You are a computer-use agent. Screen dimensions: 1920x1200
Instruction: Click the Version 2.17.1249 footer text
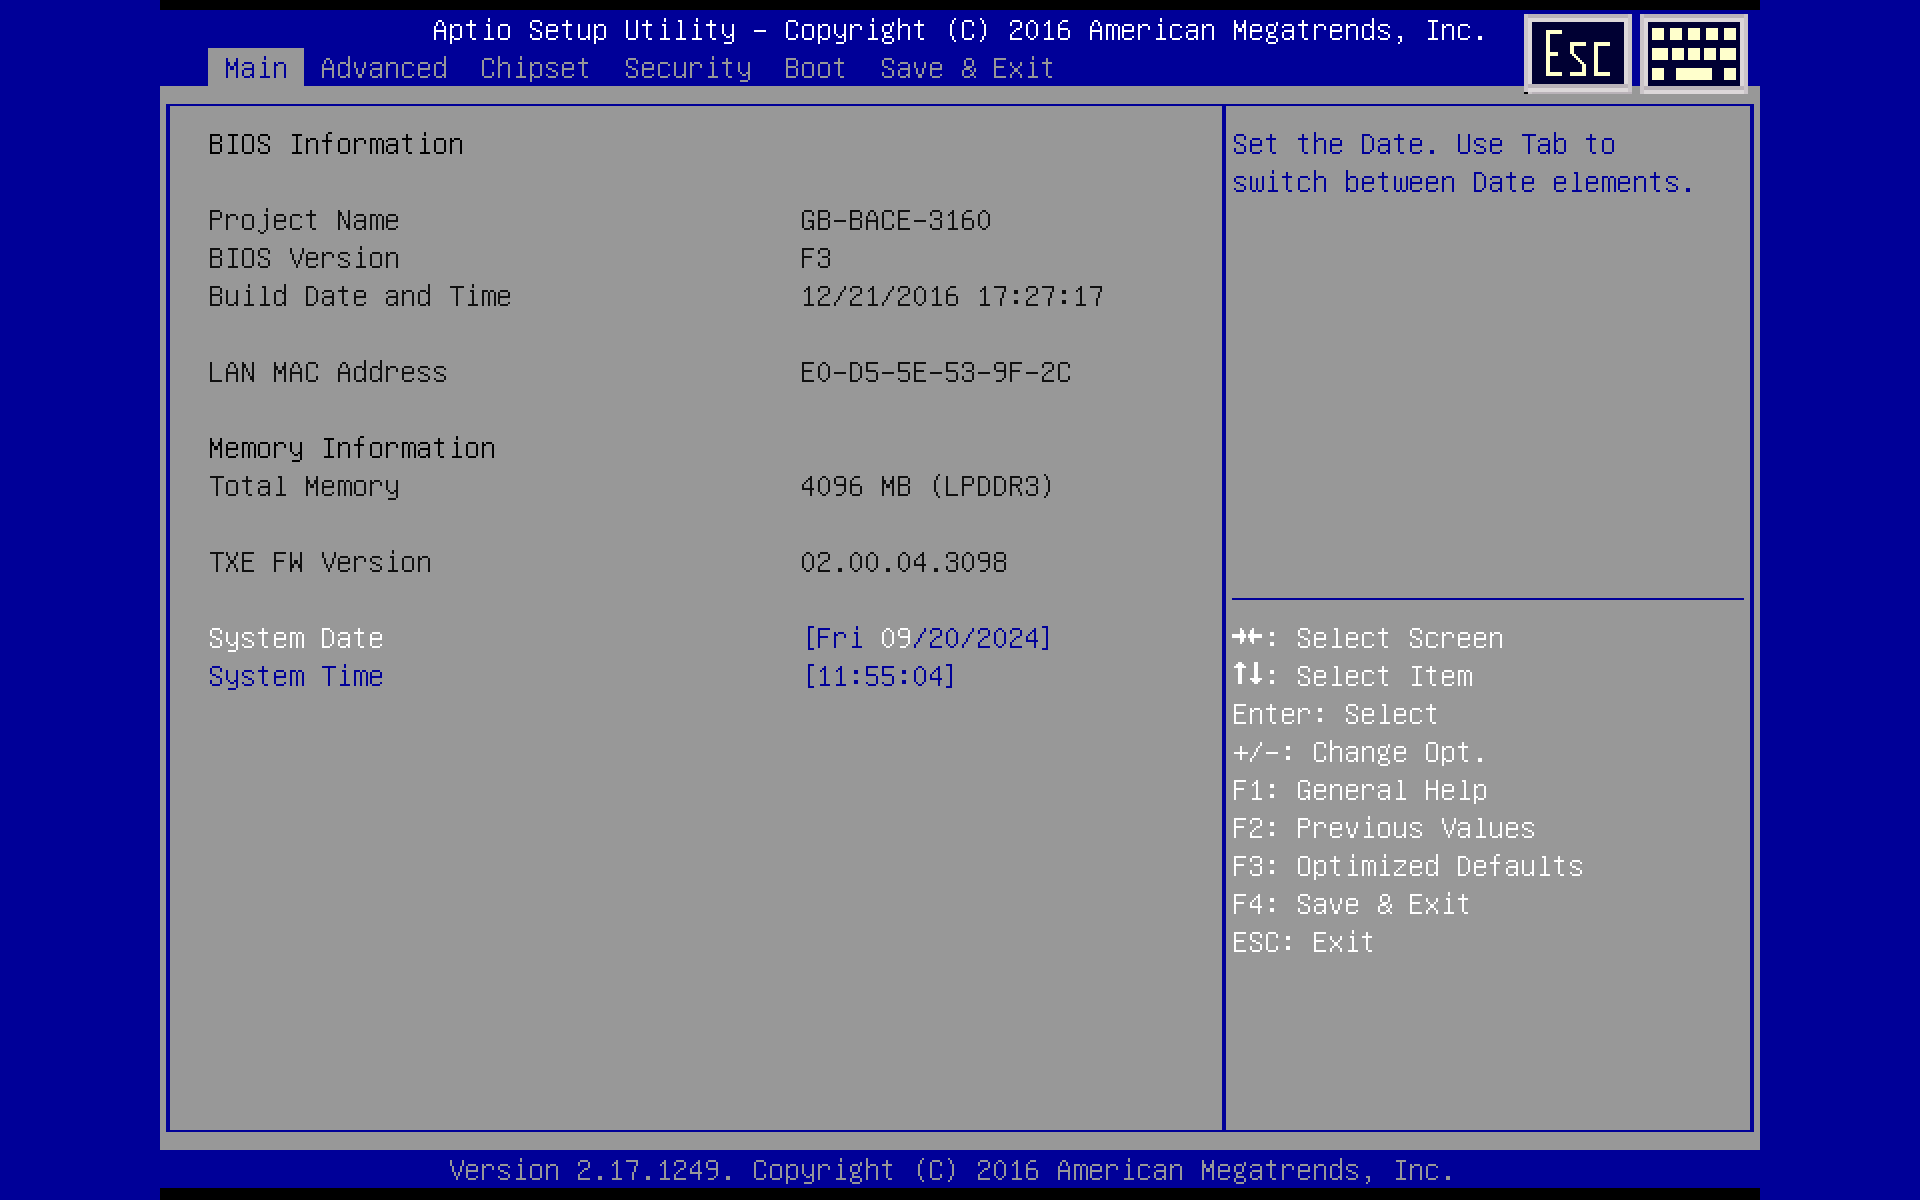pos(951,1170)
